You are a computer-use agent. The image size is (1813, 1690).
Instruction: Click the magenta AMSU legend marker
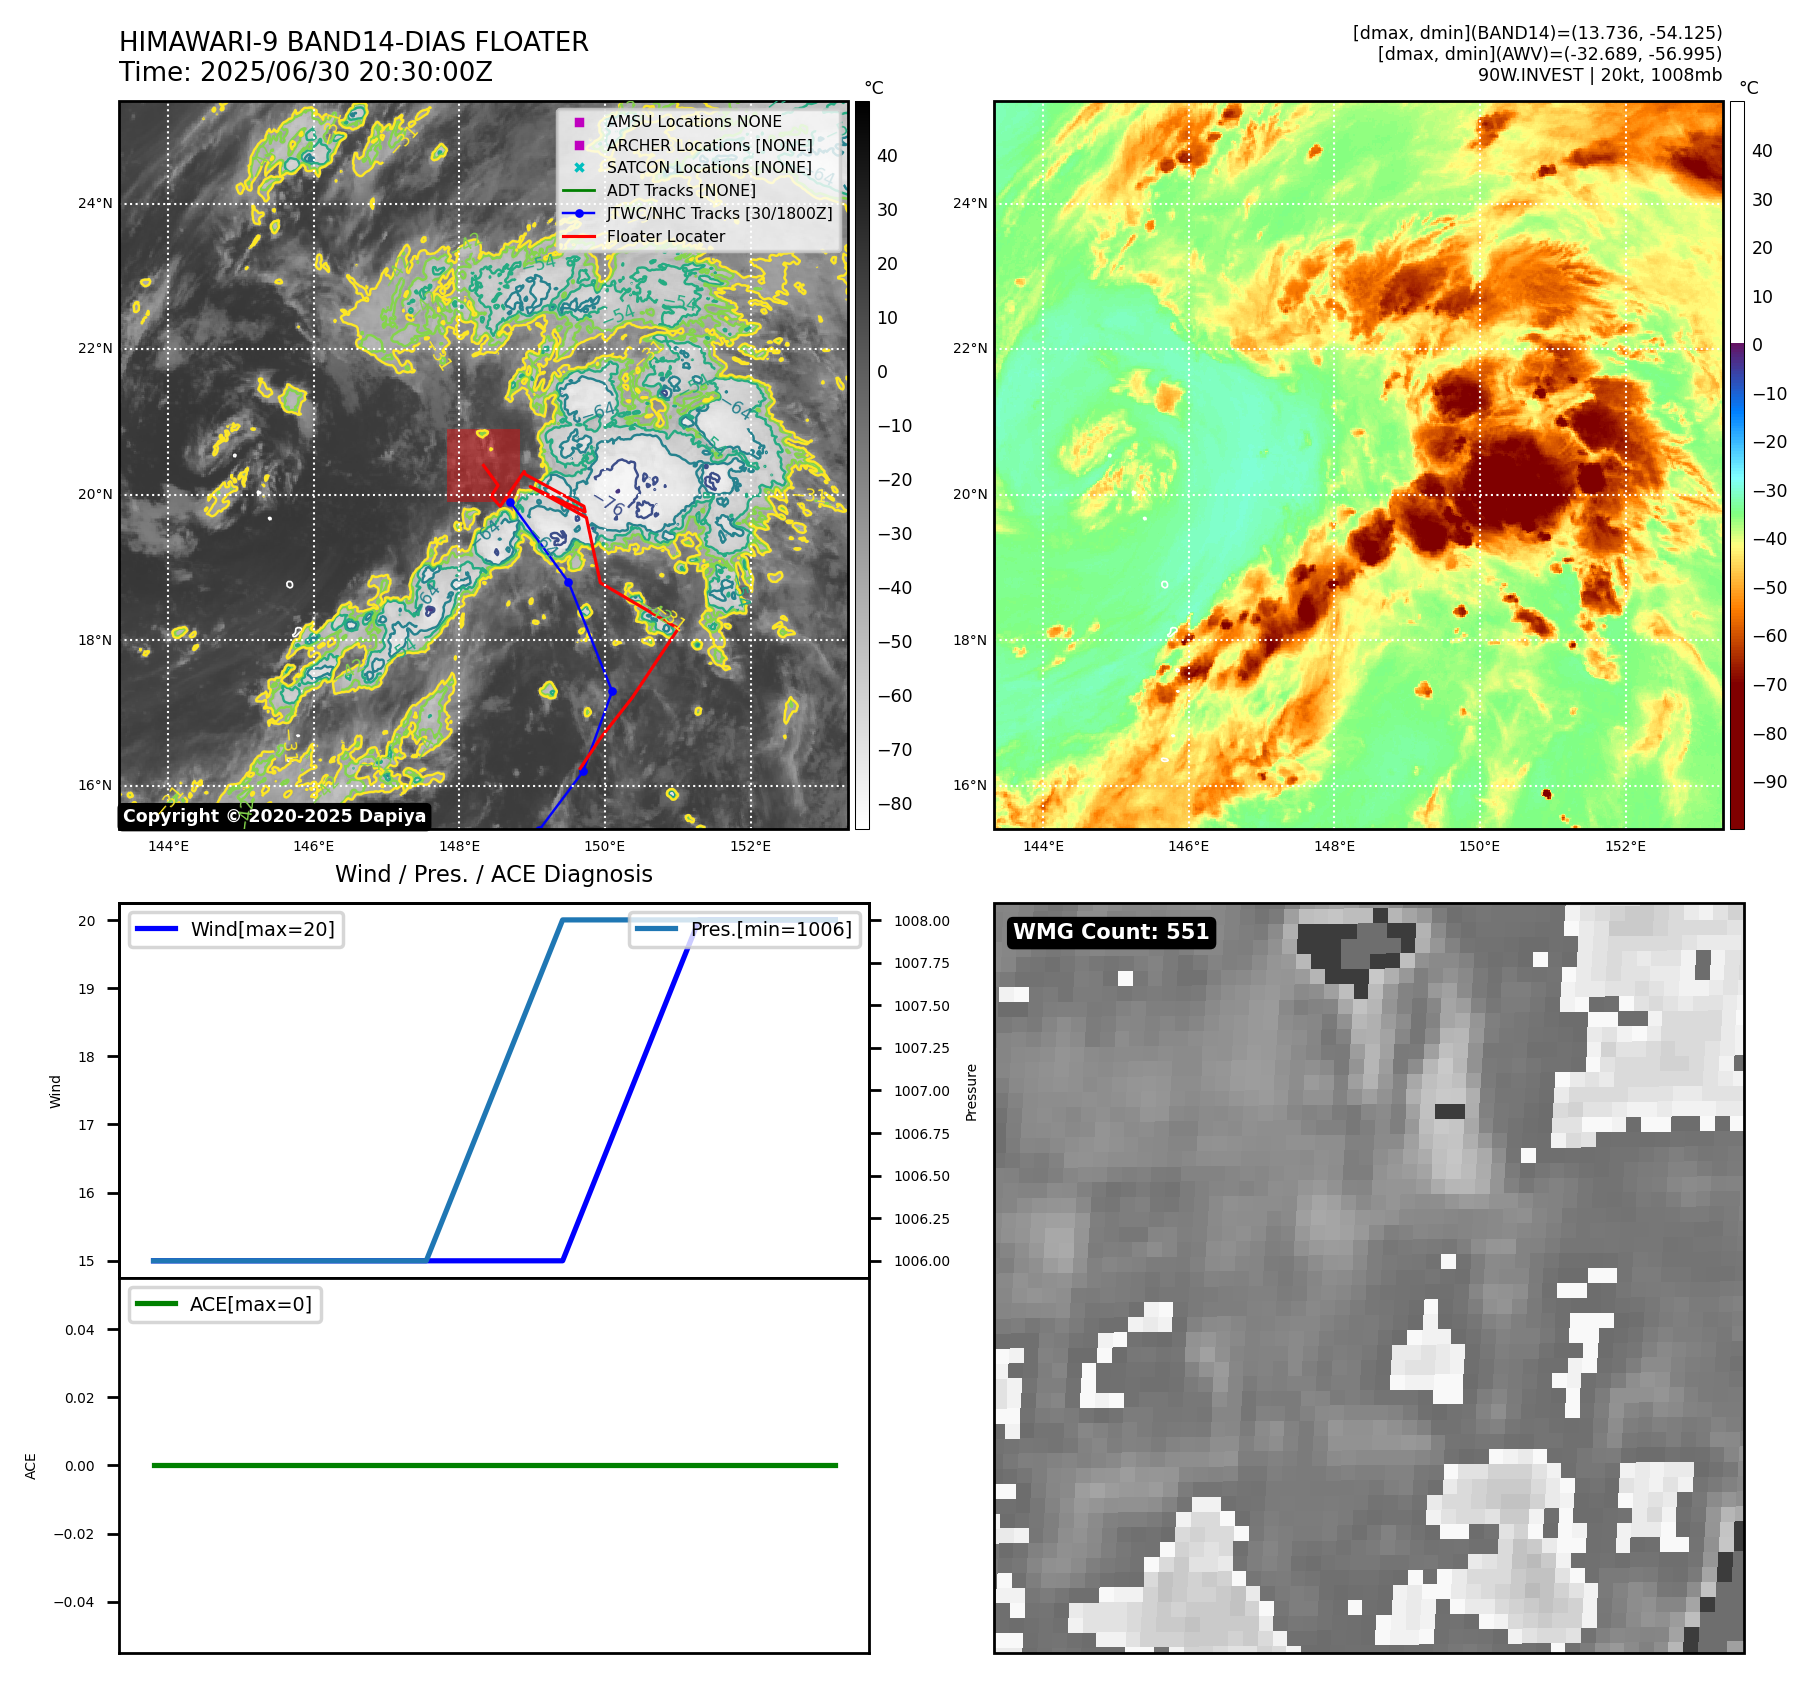(x=579, y=122)
